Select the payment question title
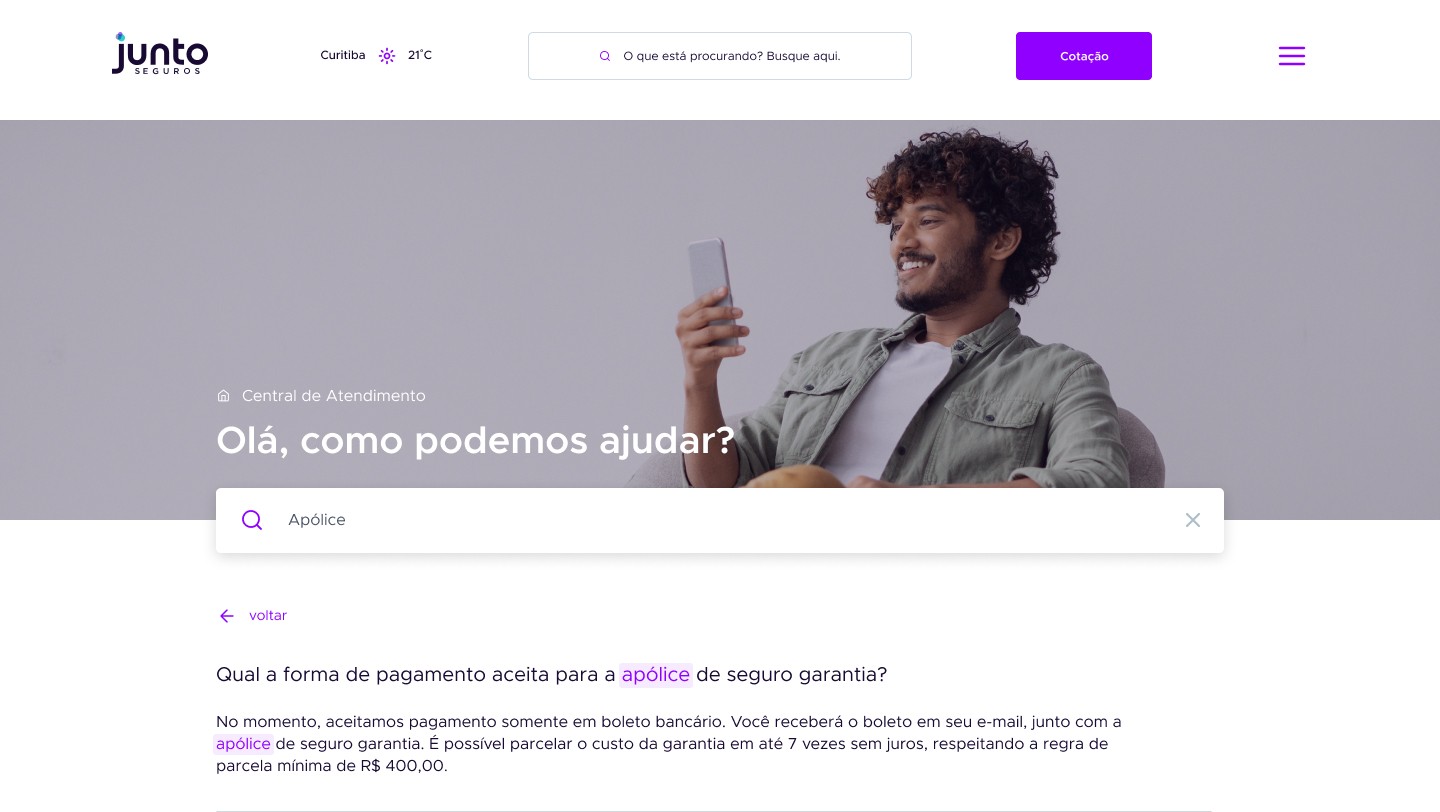Viewport: 1440px width, 812px height. point(552,675)
